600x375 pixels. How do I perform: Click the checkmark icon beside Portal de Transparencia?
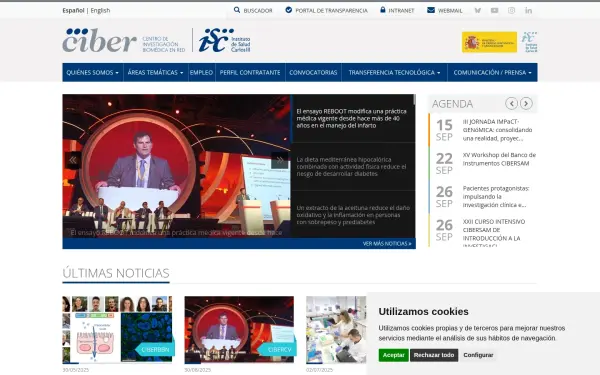click(x=289, y=10)
